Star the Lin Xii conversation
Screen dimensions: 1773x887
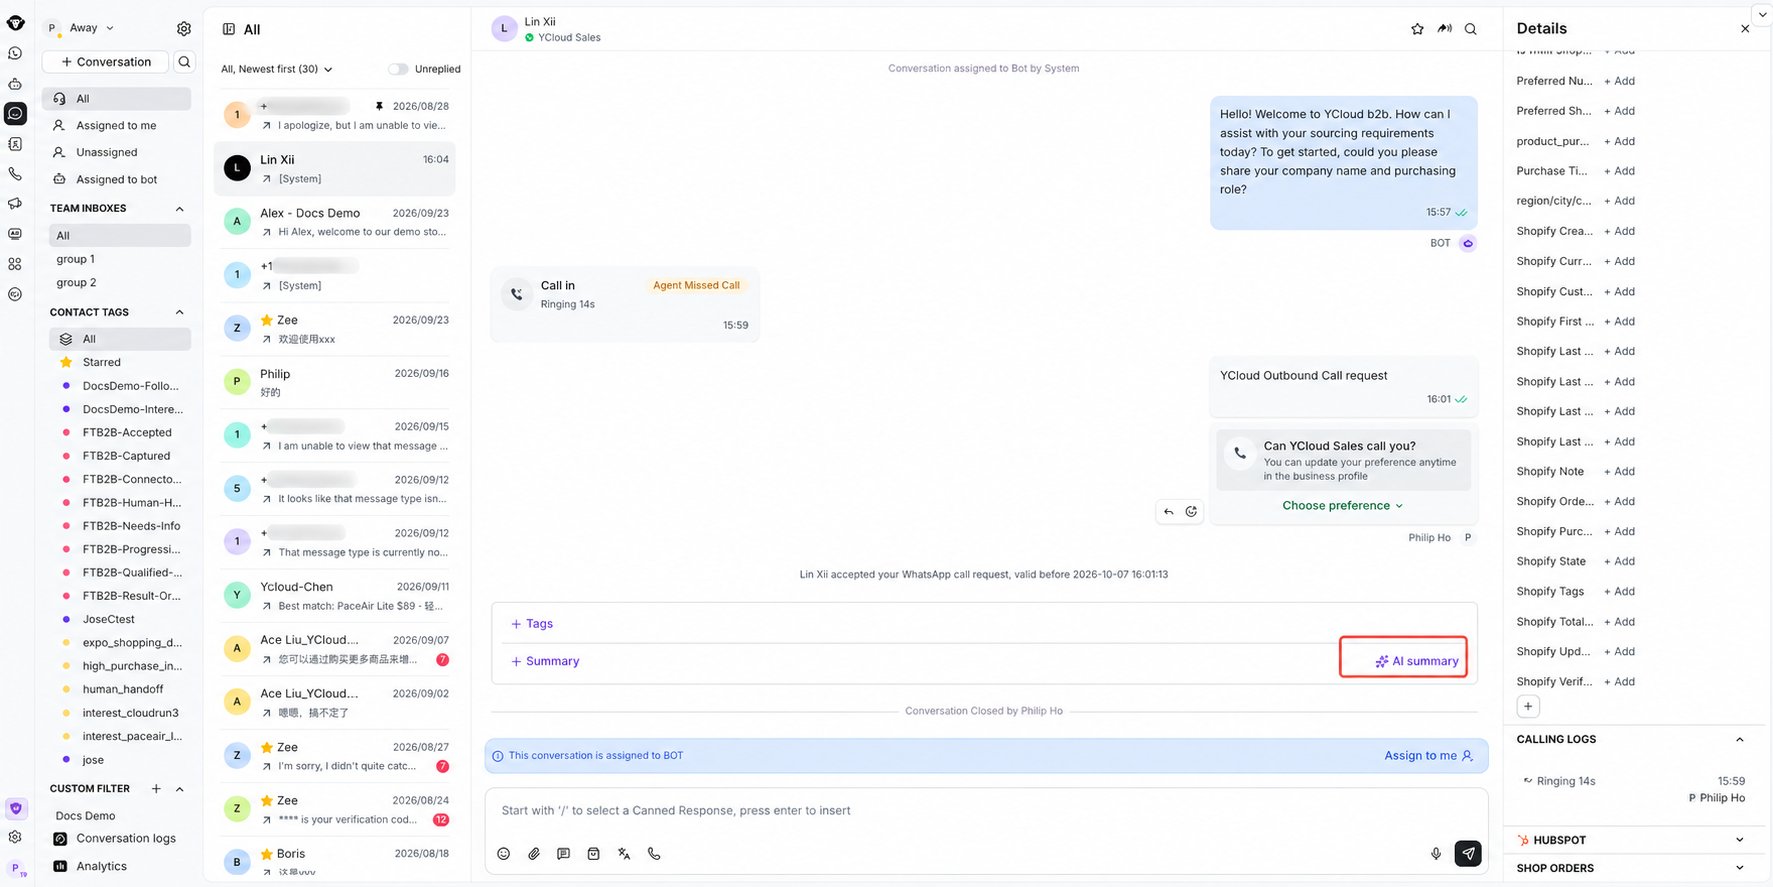(1417, 29)
